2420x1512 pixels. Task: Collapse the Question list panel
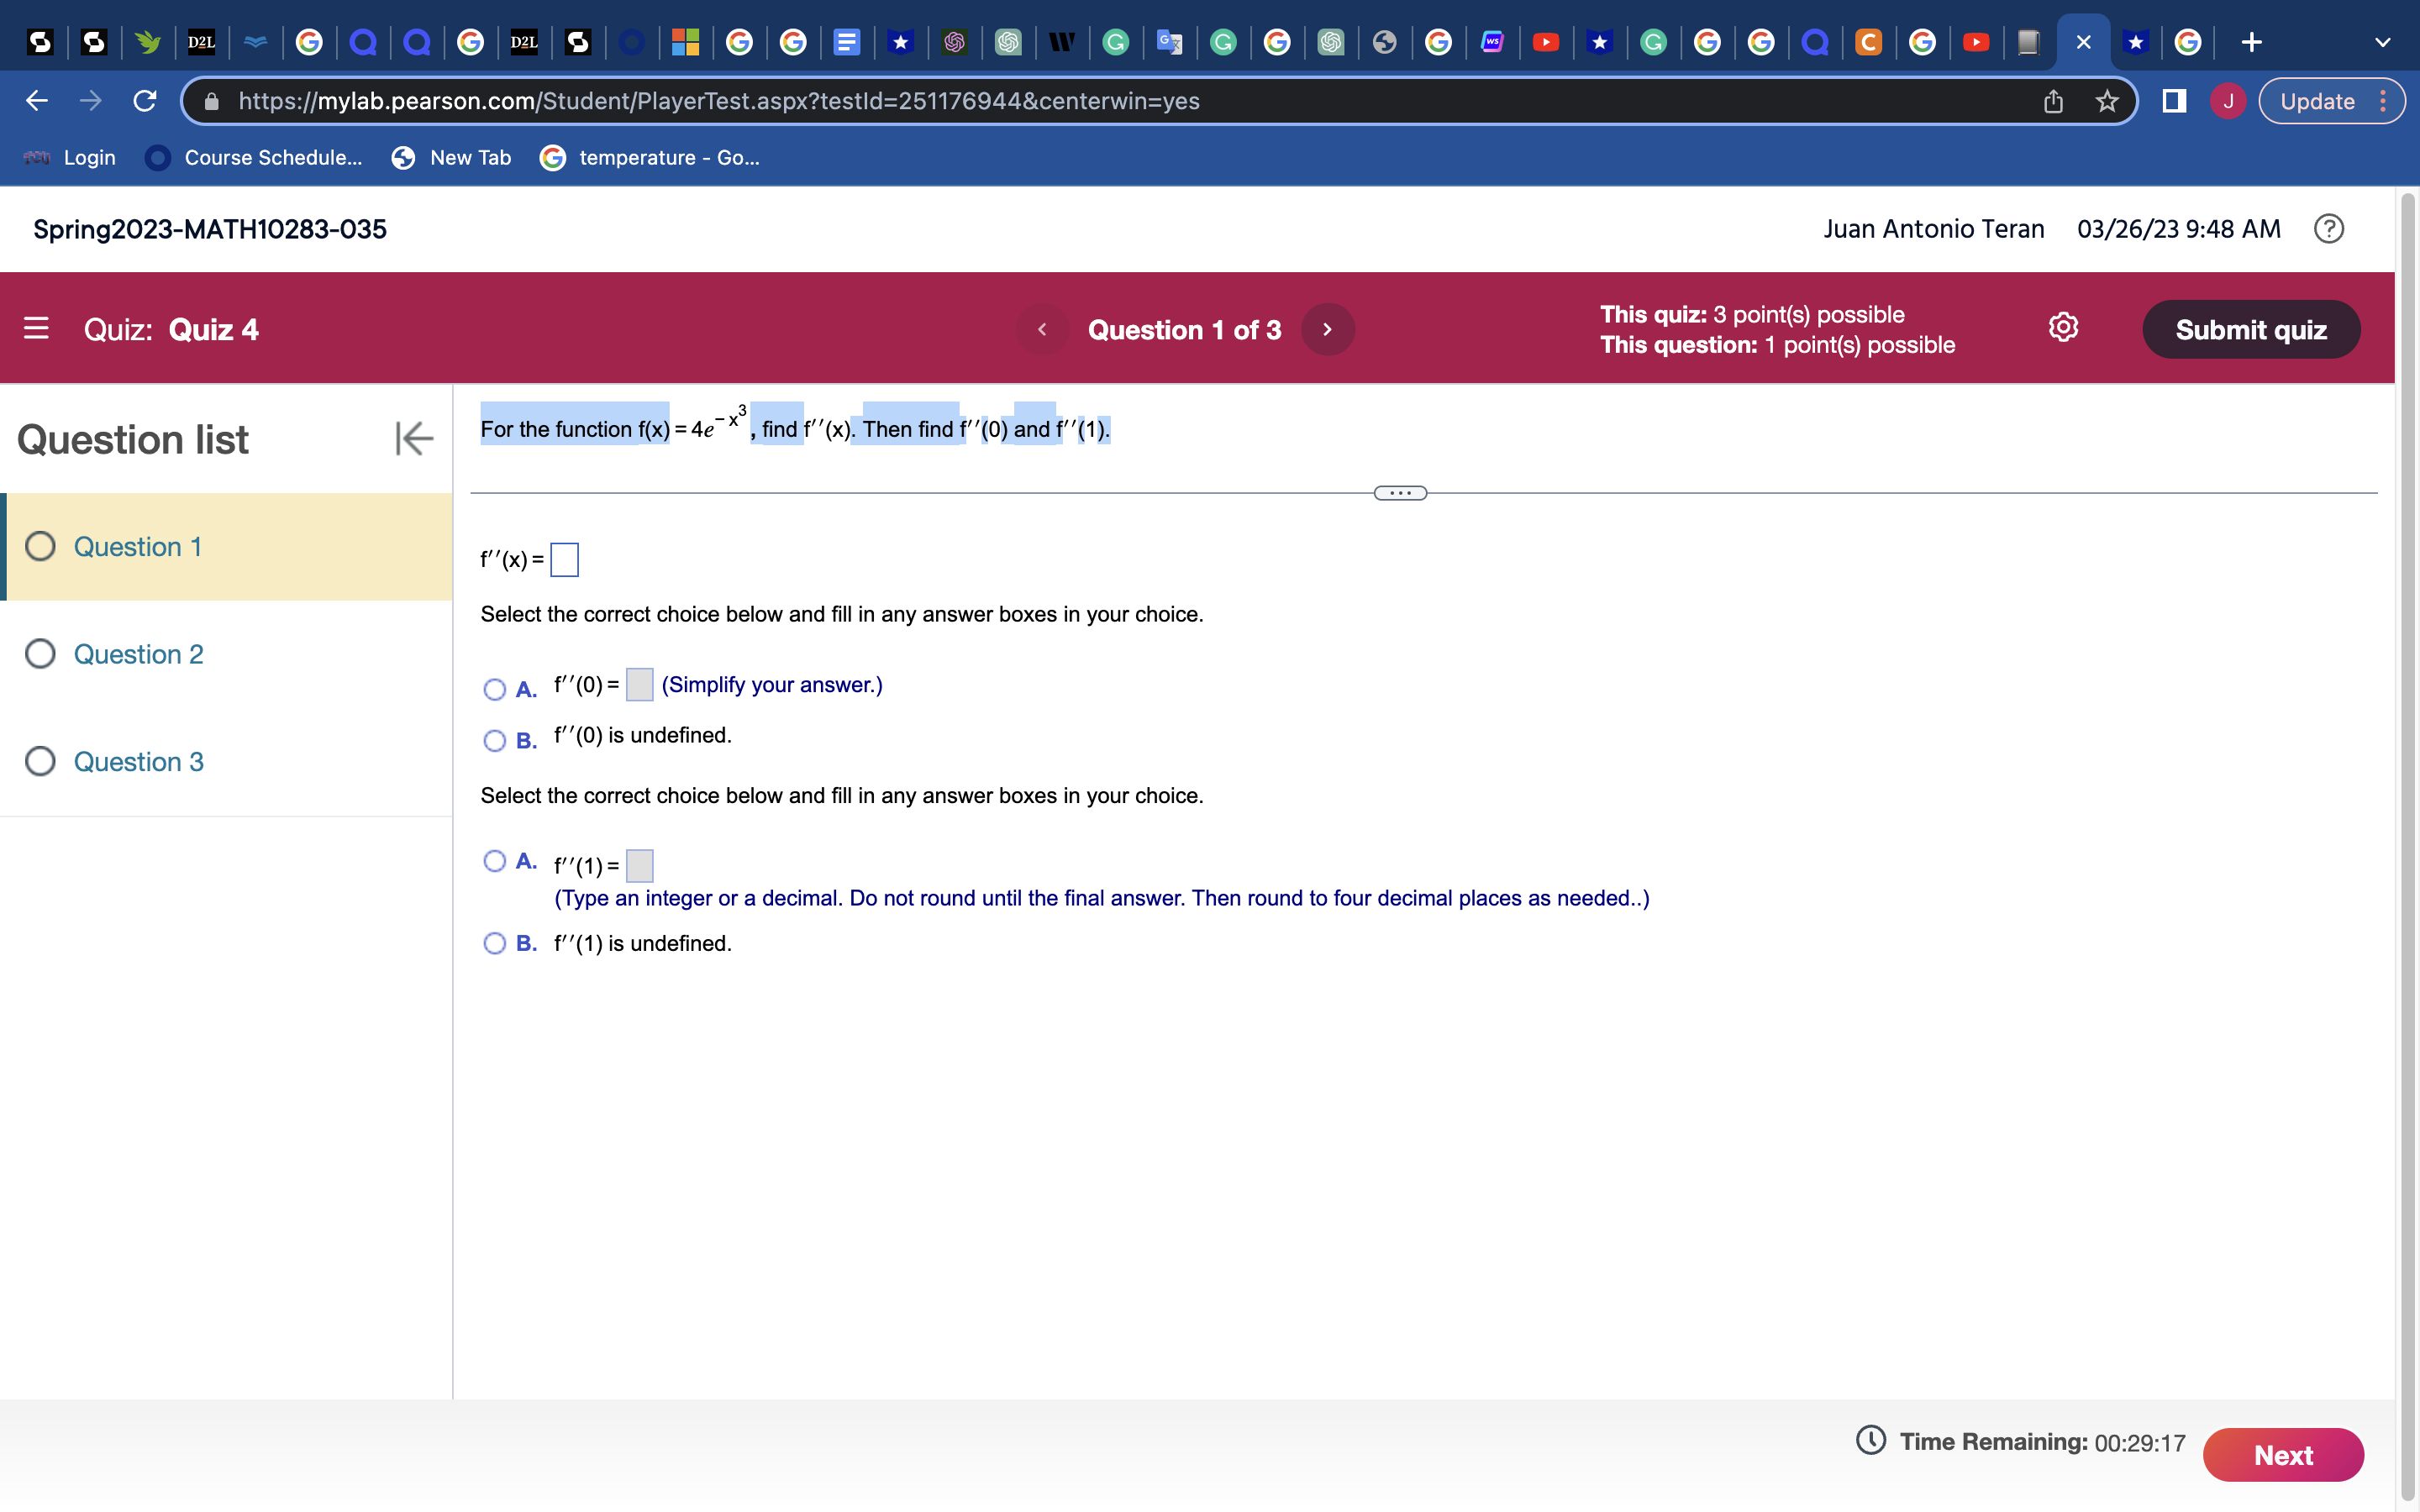[x=413, y=438]
